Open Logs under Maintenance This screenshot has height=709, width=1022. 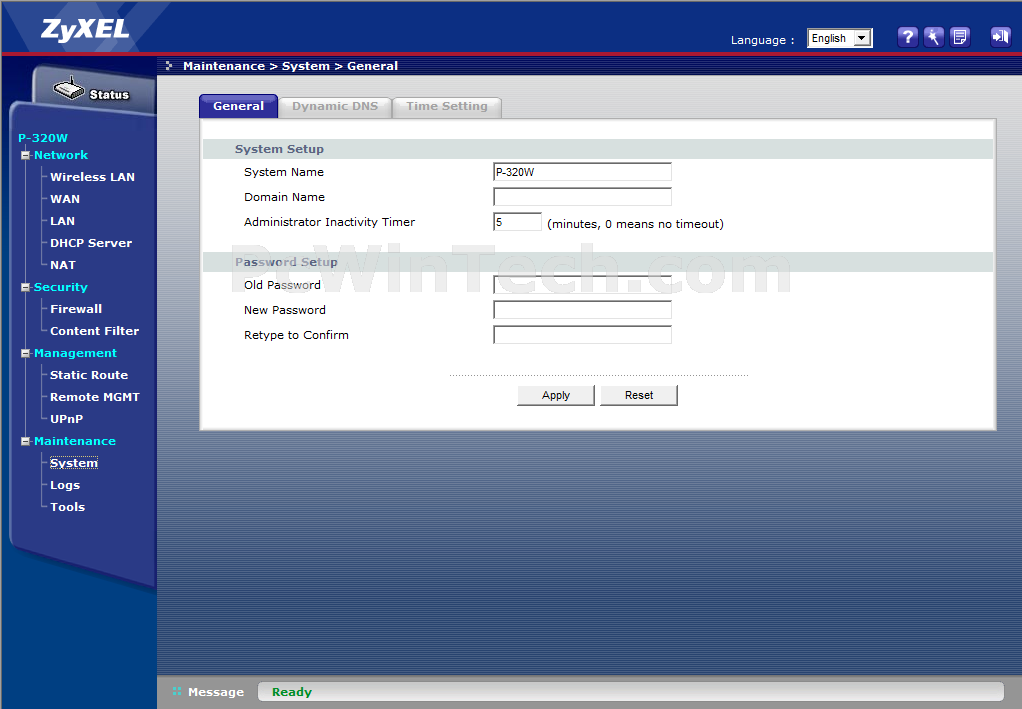click(65, 485)
